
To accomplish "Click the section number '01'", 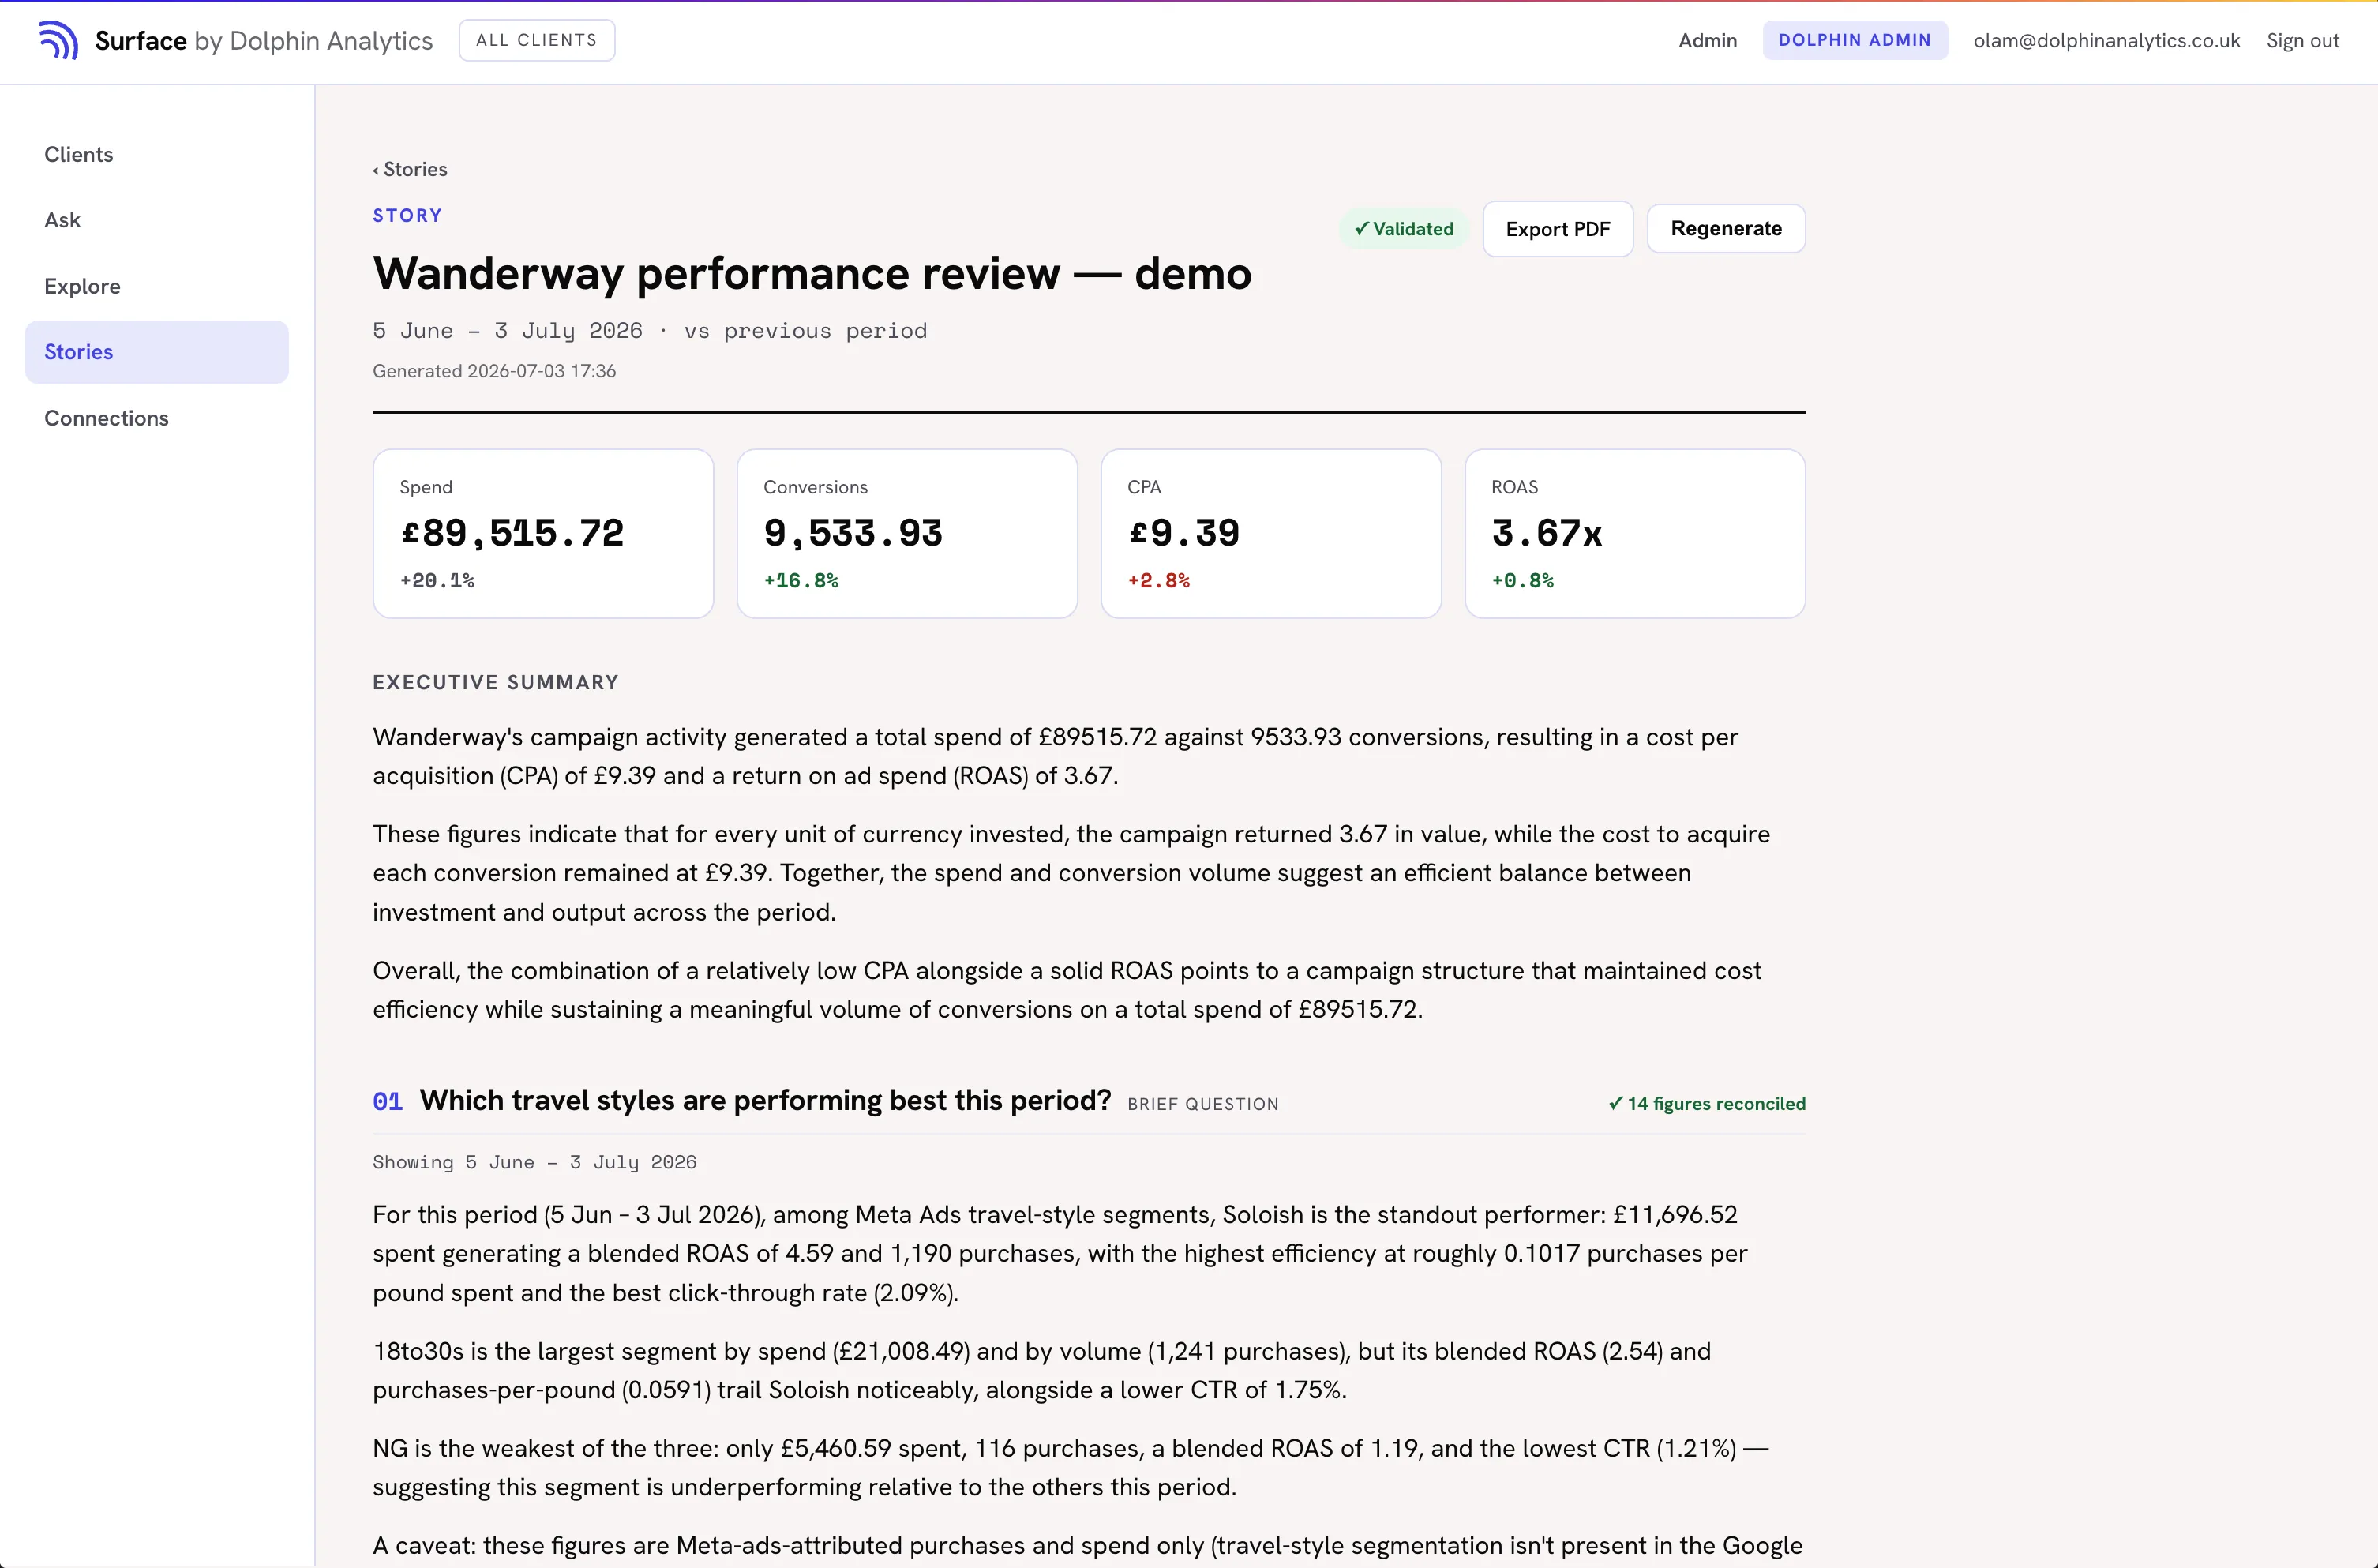I will pos(388,1101).
